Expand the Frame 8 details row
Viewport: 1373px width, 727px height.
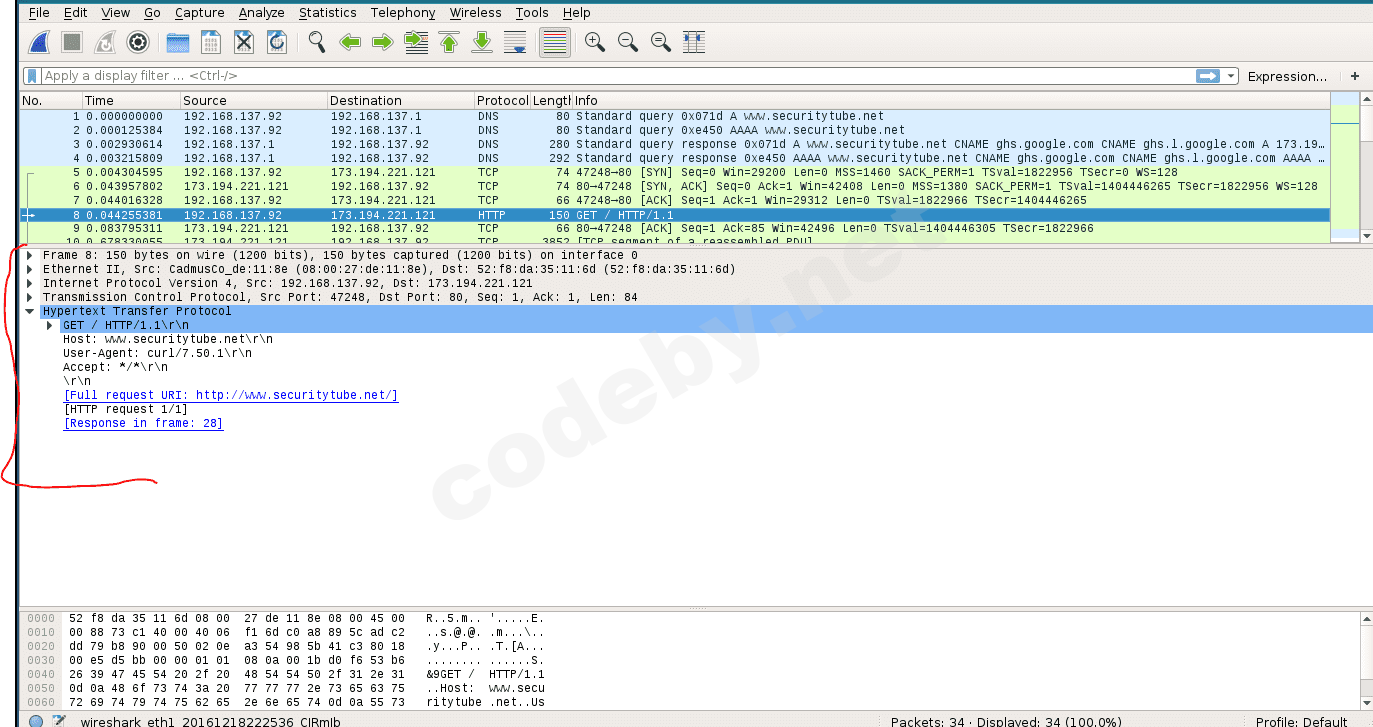(32, 255)
